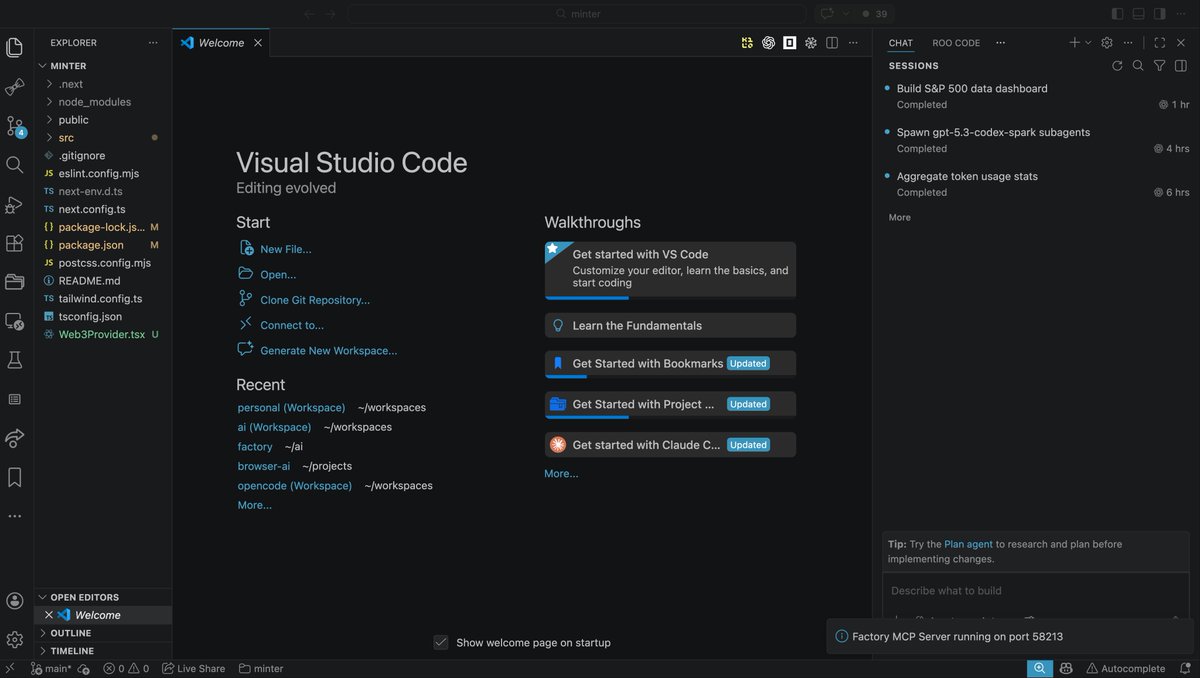Collapse the OPEN EDITORS section
The height and width of the screenshot is (678, 1200).
pyautogui.click(x=103, y=597)
